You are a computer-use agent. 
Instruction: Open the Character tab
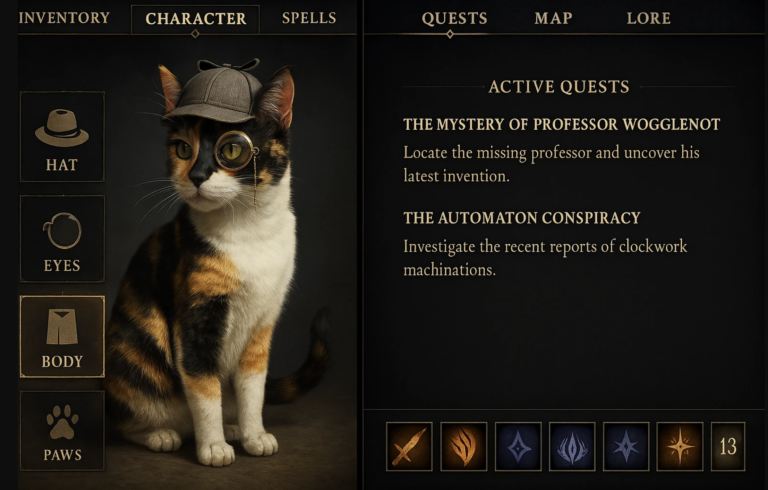[195, 19]
